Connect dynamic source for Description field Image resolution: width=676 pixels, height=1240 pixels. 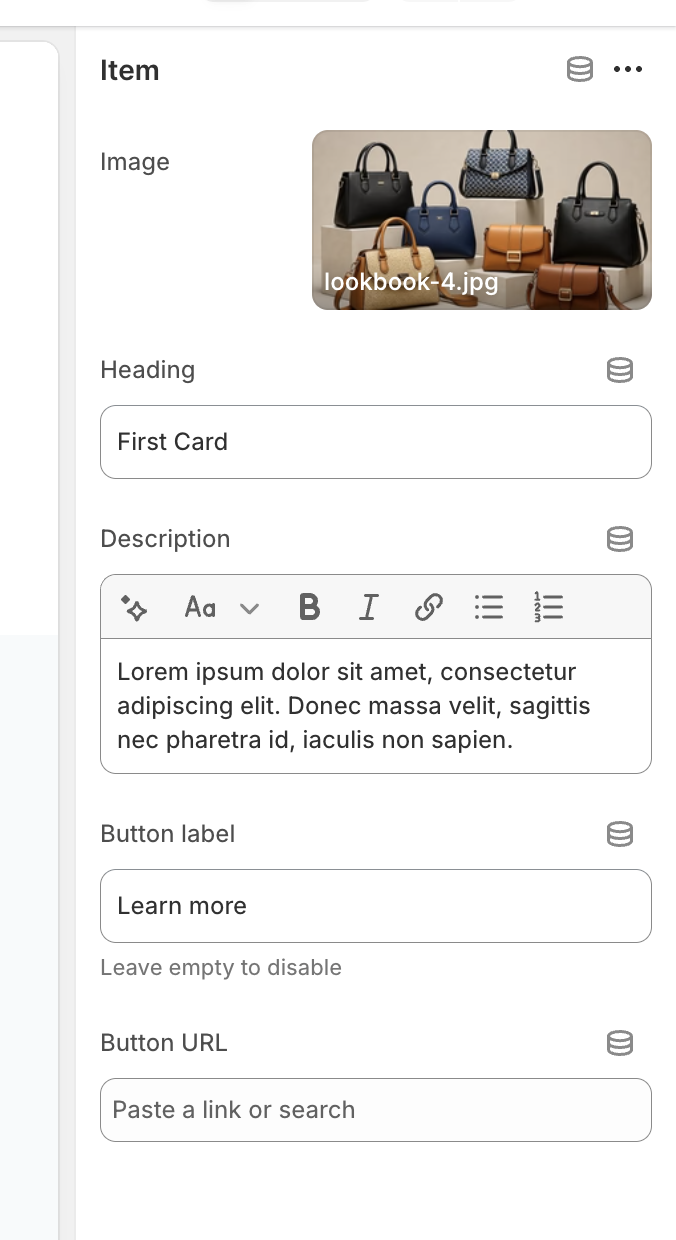click(x=620, y=539)
